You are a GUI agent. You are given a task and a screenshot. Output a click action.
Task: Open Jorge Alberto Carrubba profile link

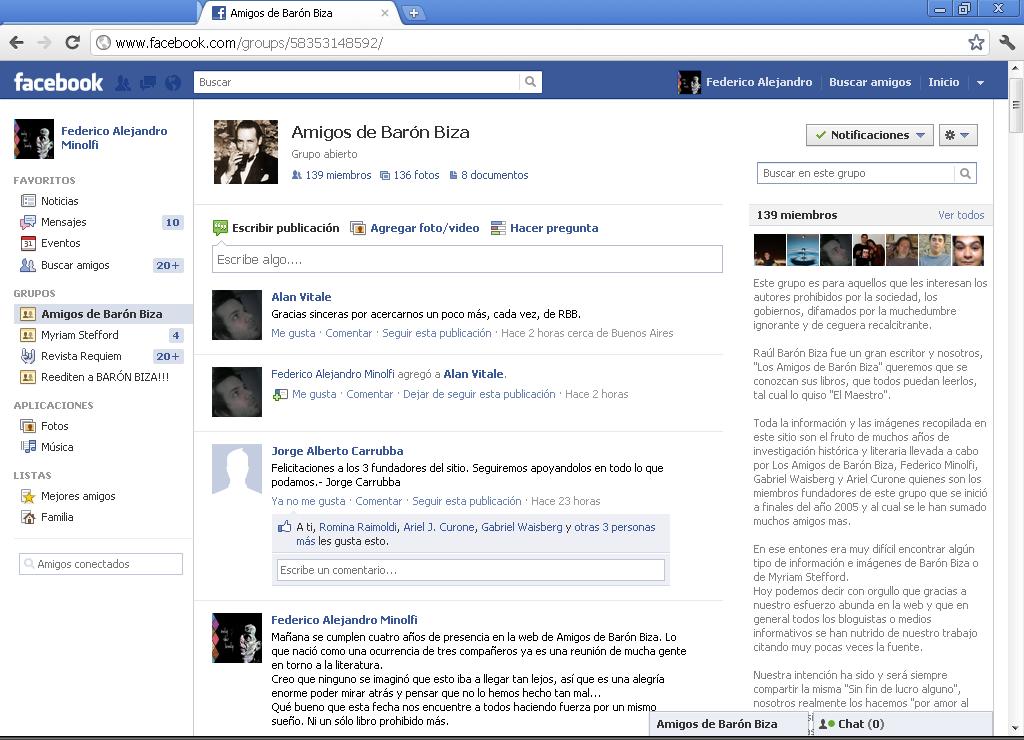click(337, 451)
